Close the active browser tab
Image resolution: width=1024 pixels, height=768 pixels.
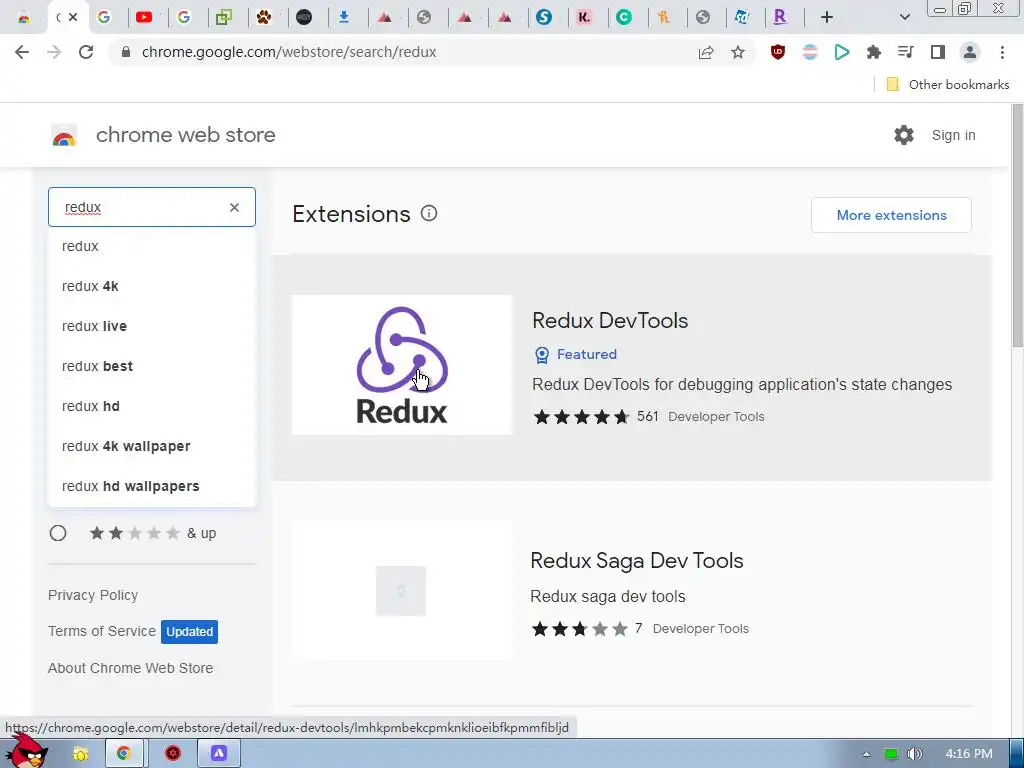[73, 18]
